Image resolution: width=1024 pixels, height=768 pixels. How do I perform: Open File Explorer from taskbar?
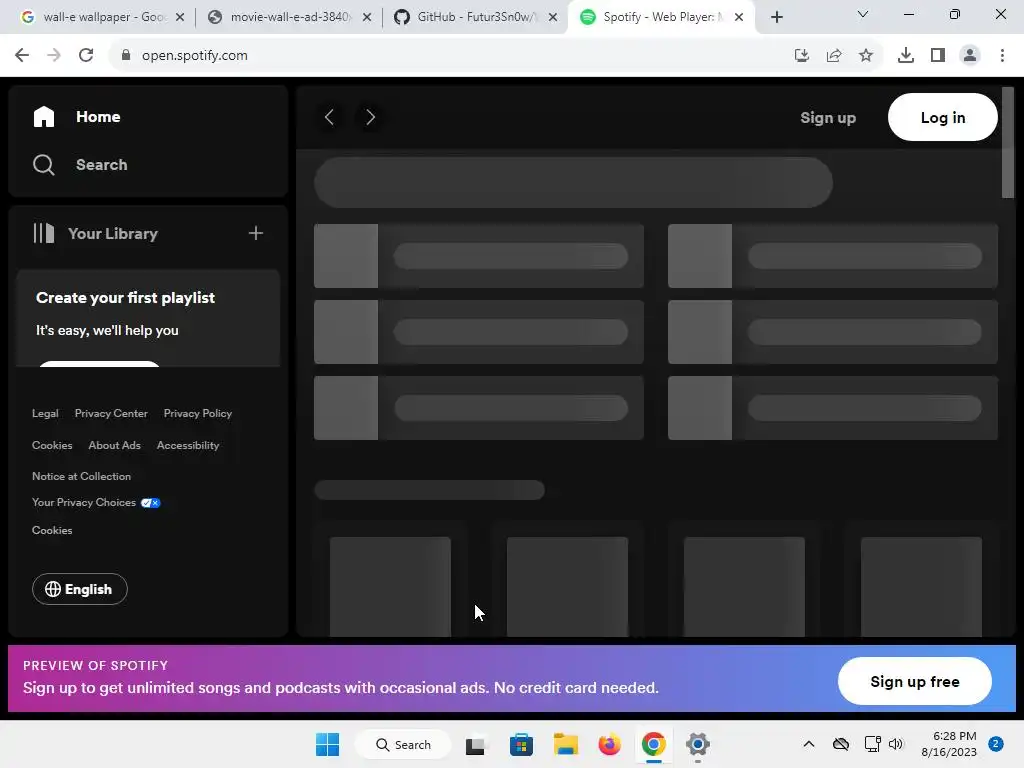[566, 744]
